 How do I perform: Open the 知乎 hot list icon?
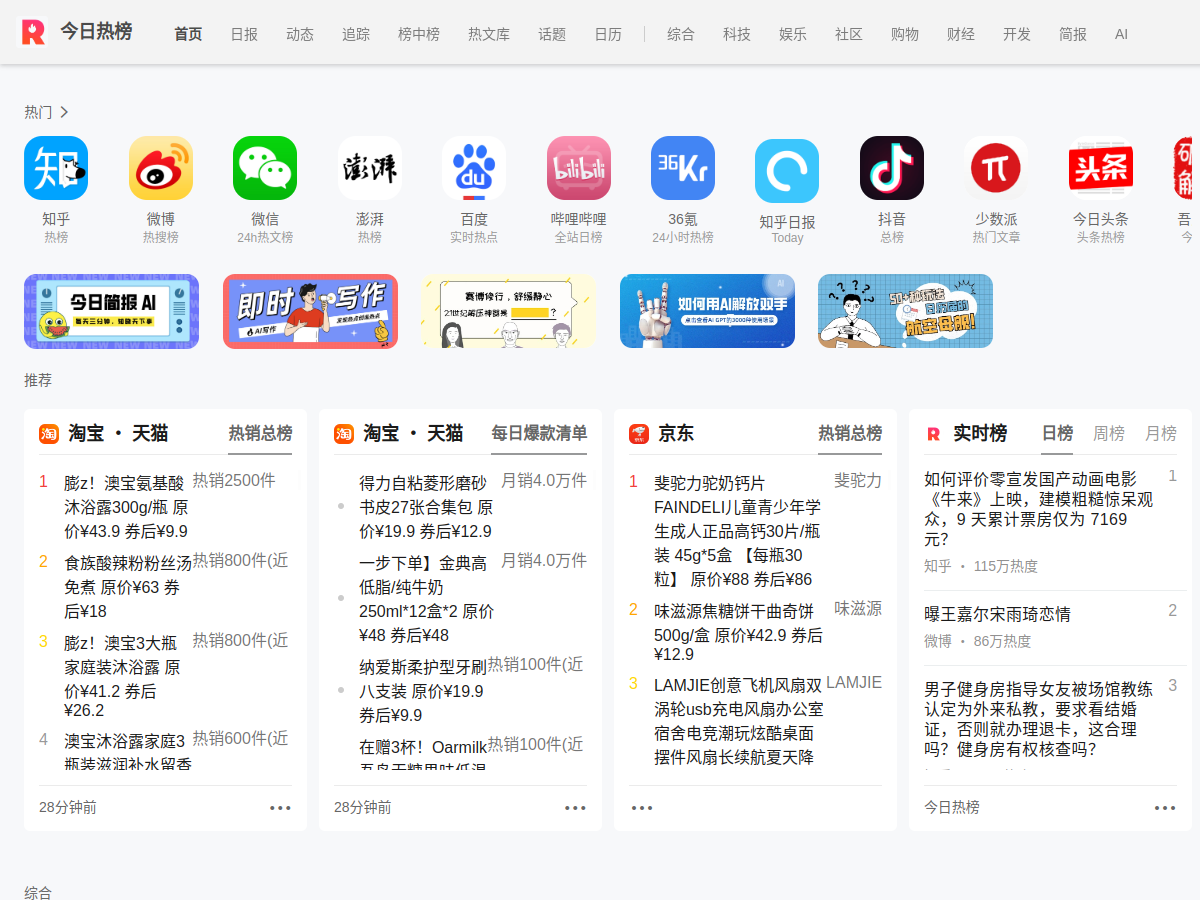[56, 168]
